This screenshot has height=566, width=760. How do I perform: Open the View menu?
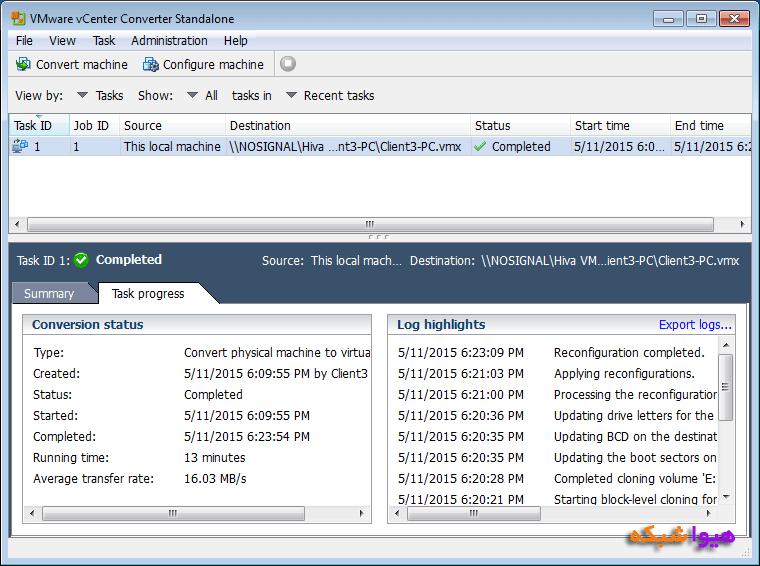tap(62, 41)
